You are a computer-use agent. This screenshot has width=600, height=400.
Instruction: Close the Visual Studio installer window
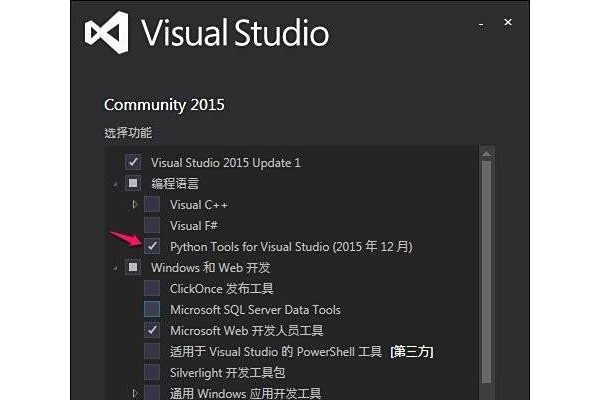click(x=508, y=23)
